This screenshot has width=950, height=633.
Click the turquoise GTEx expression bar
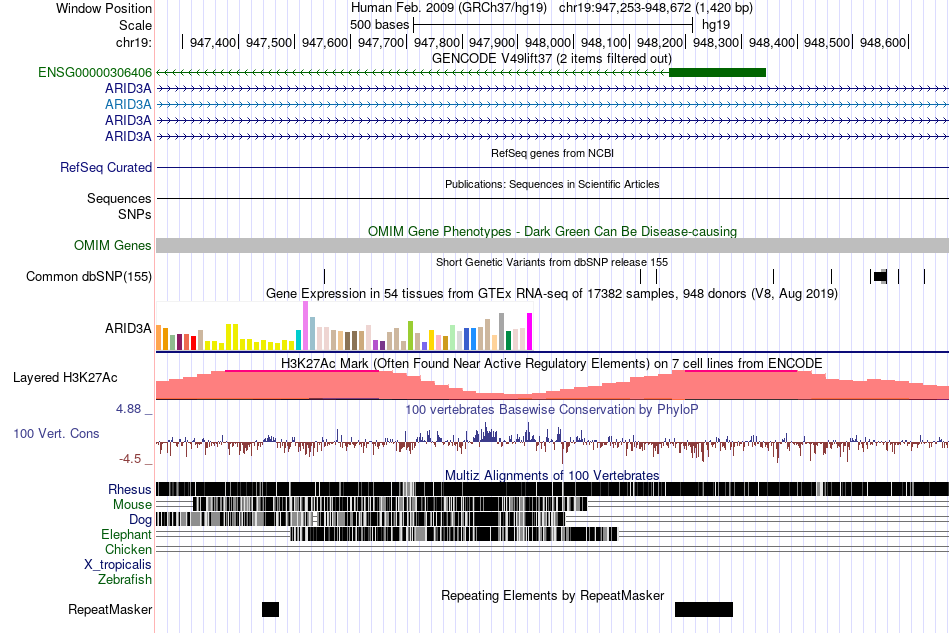(298, 340)
